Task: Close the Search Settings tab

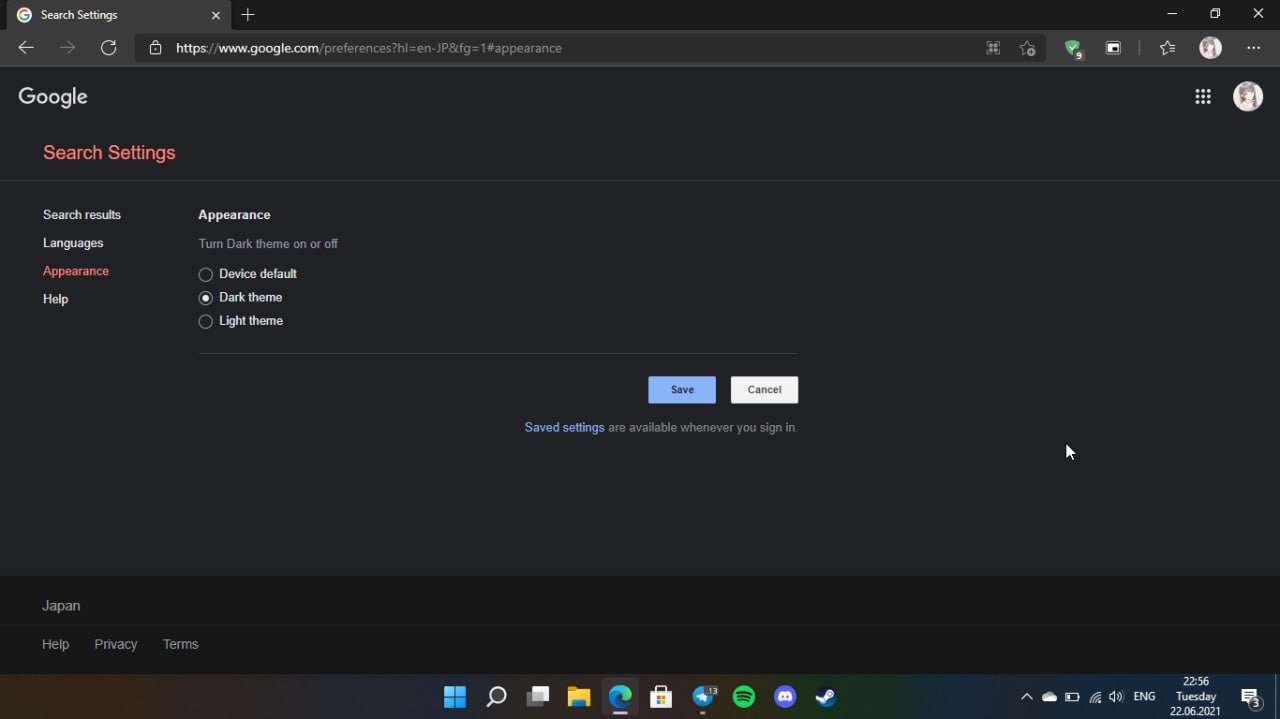Action: (x=215, y=15)
